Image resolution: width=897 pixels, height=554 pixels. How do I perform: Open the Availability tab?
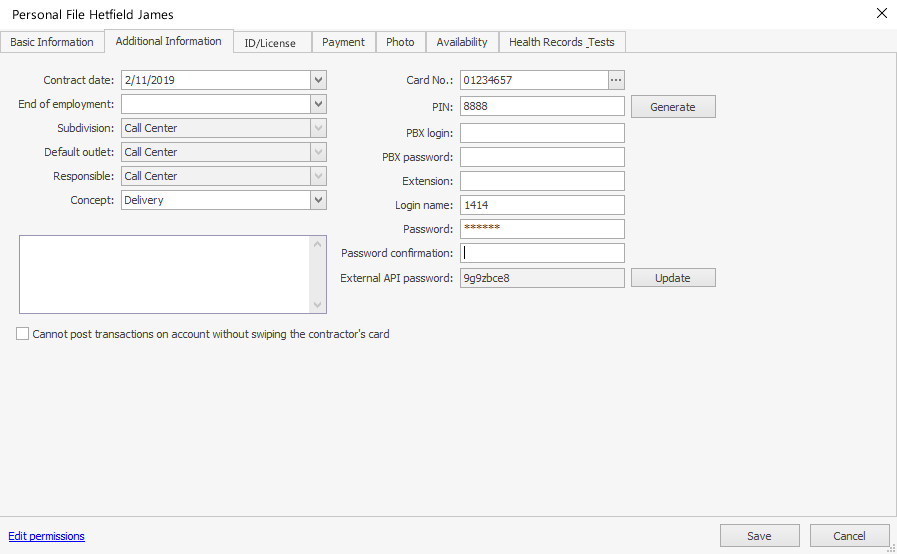462,42
